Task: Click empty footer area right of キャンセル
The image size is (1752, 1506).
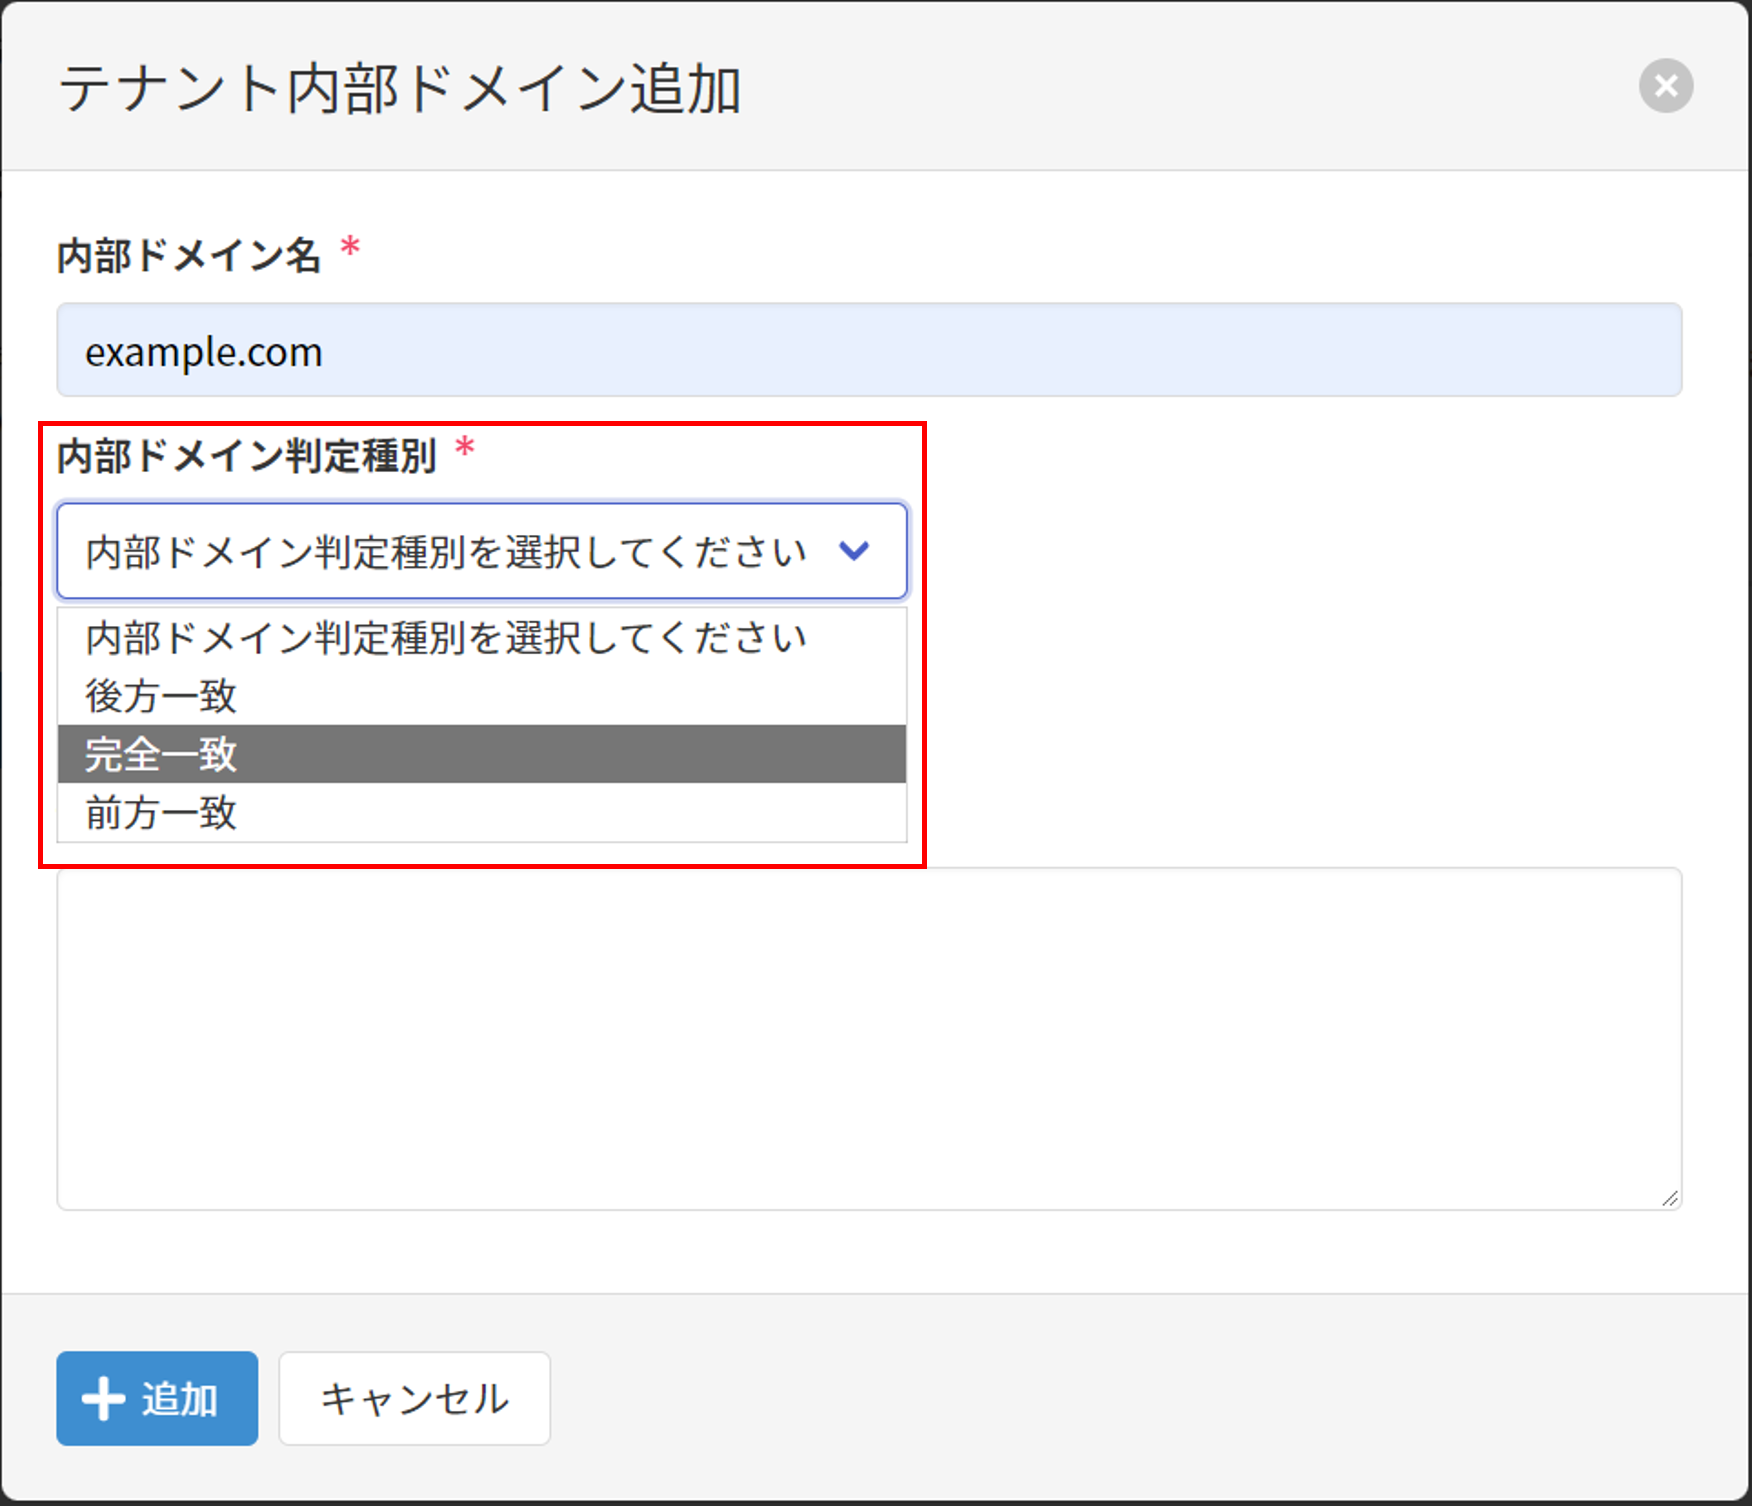Action: tap(1100, 1398)
